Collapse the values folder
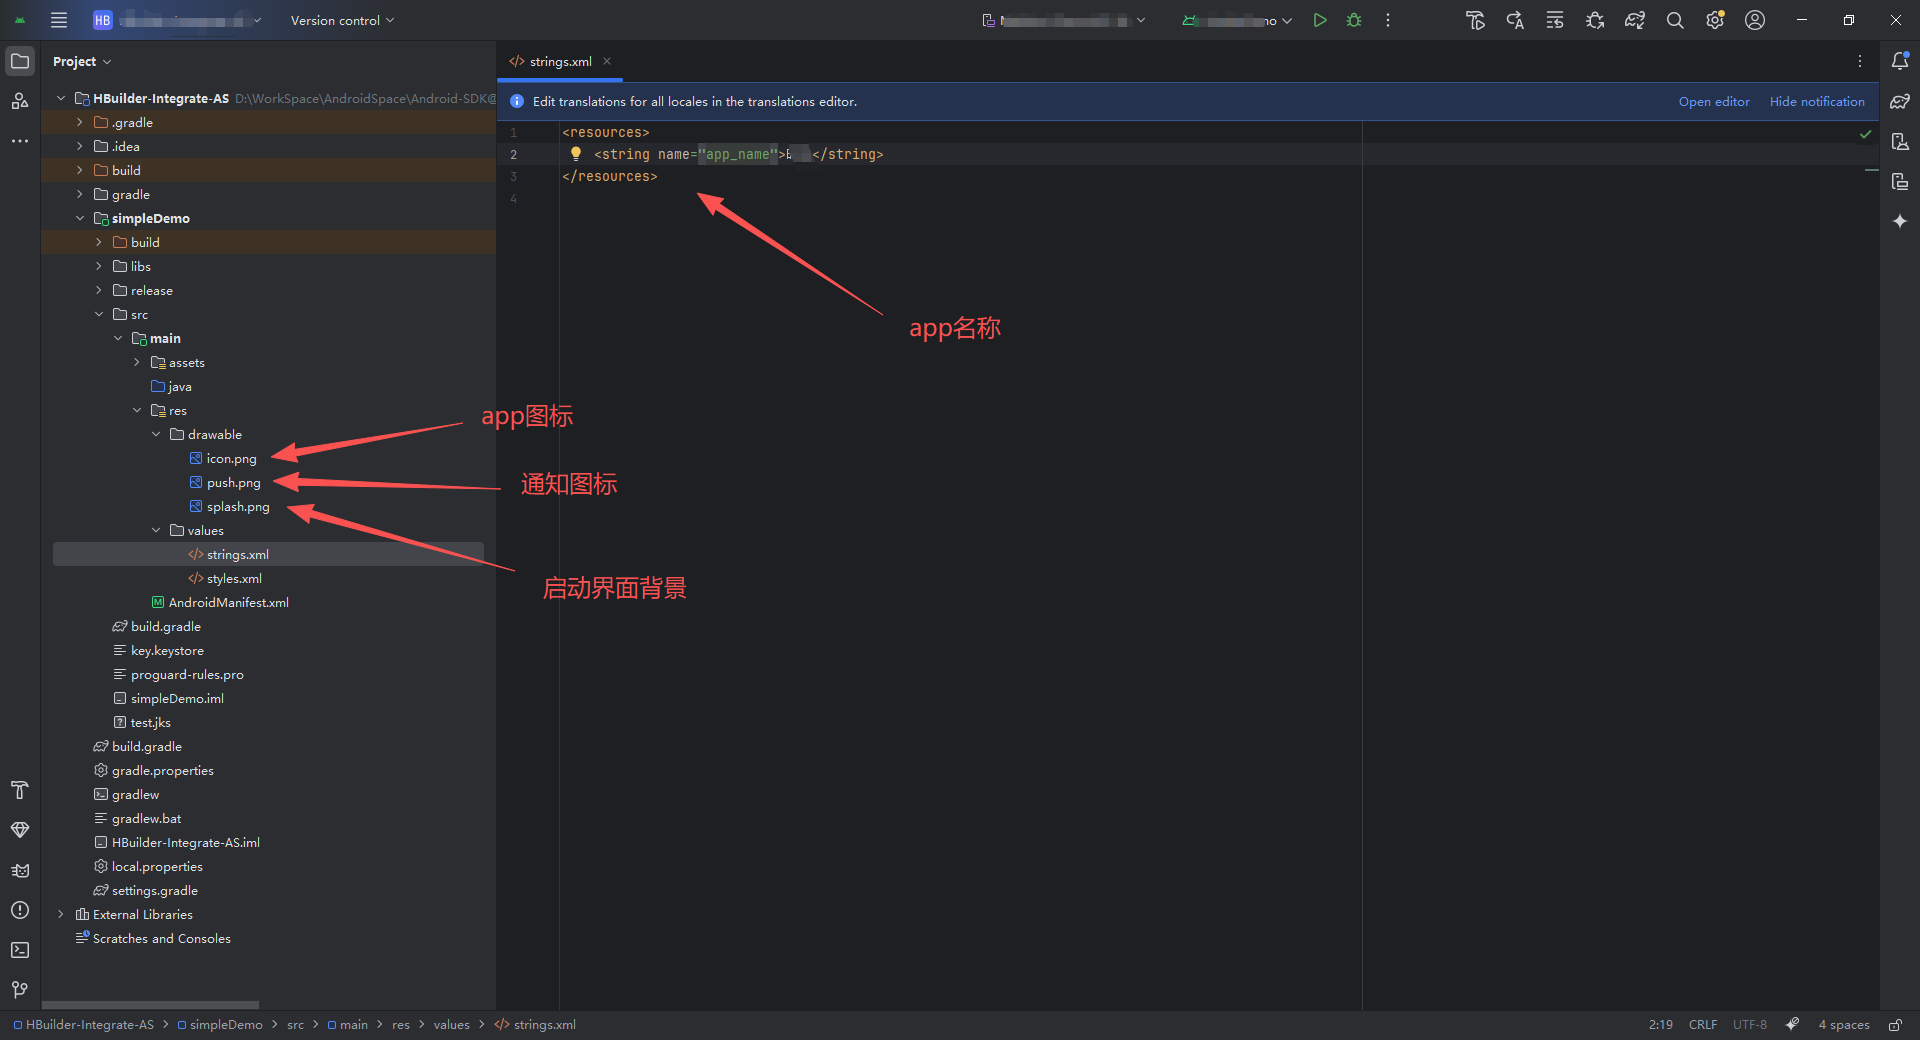The image size is (1920, 1040). (x=156, y=530)
